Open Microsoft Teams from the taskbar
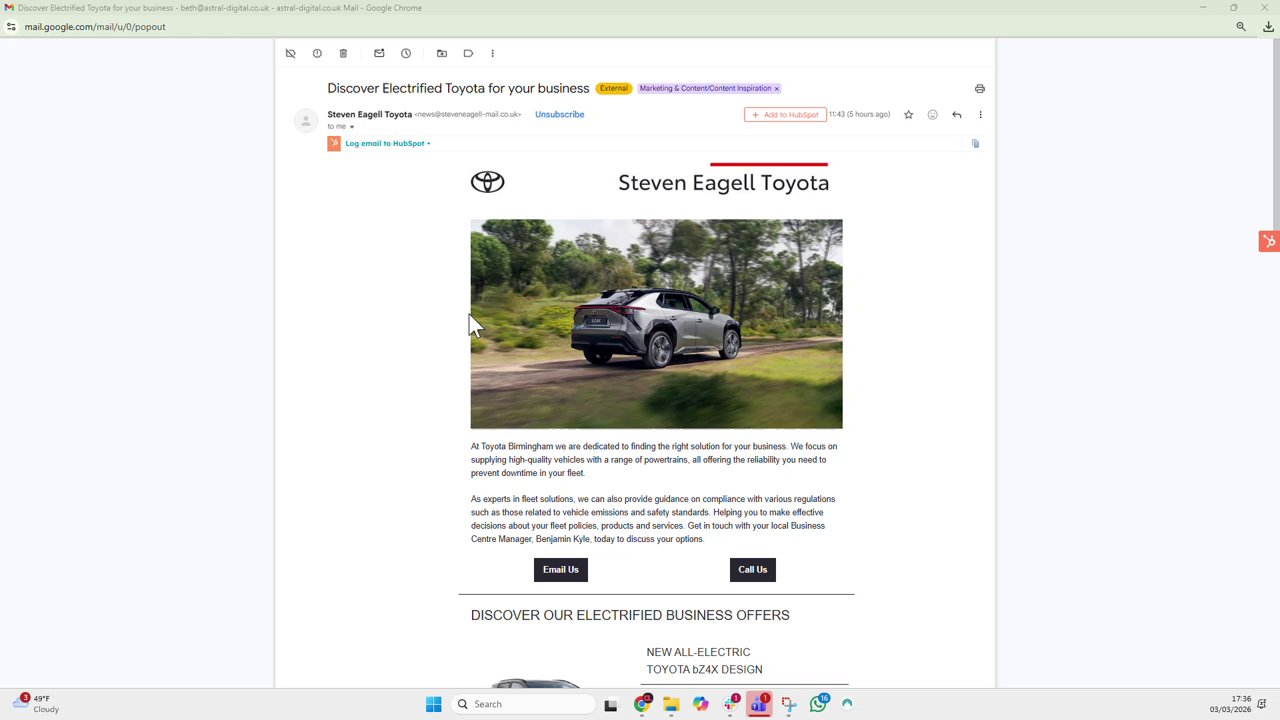Viewport: 1280px width, 720px height. (759, 705)
